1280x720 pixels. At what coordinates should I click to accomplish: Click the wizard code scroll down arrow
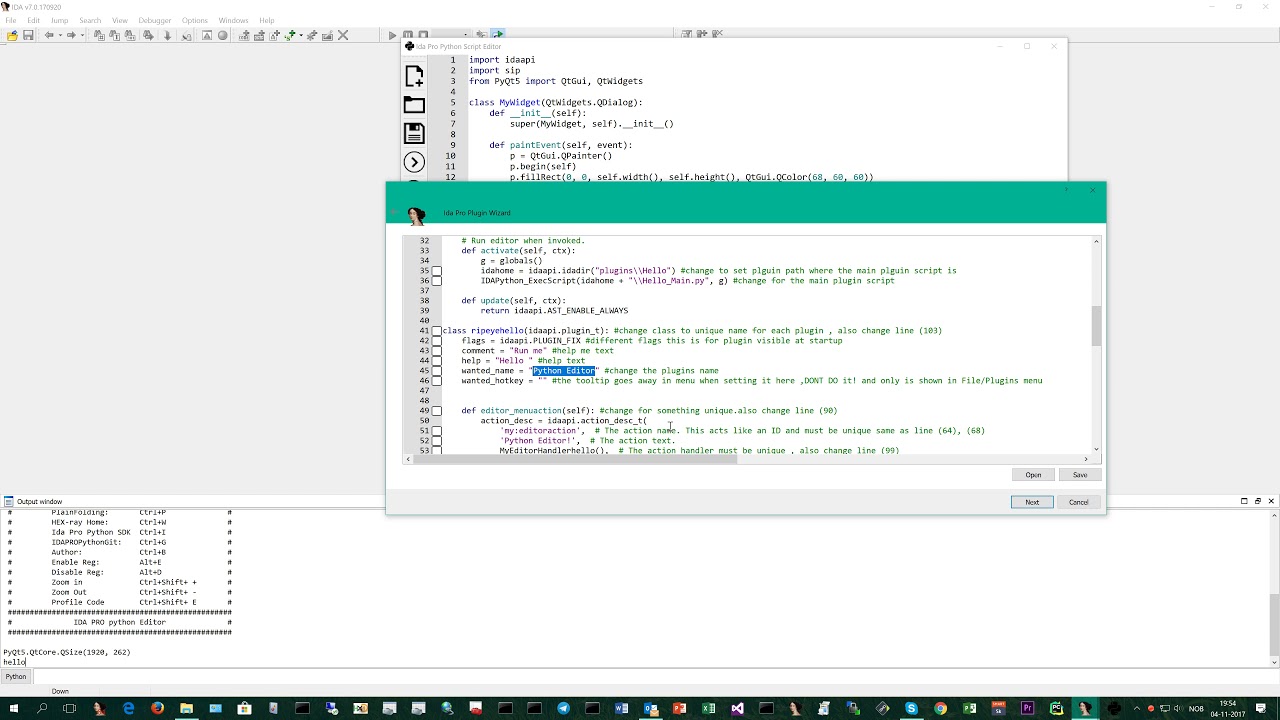(1096, 449)
